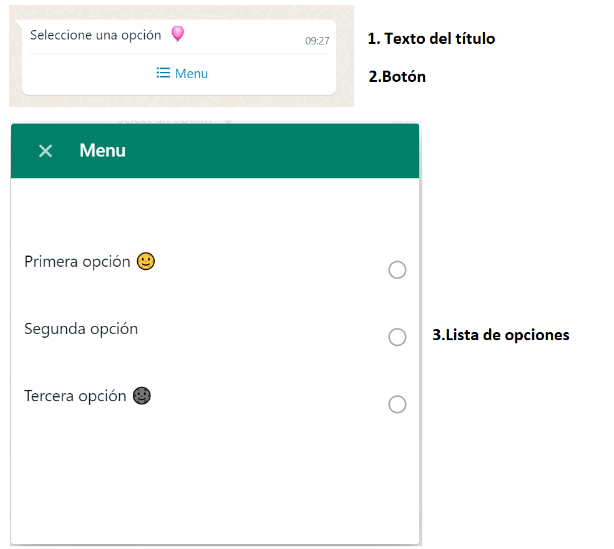
Task: Click an empty area of the green header bar
Action: (x=274, y=151)
